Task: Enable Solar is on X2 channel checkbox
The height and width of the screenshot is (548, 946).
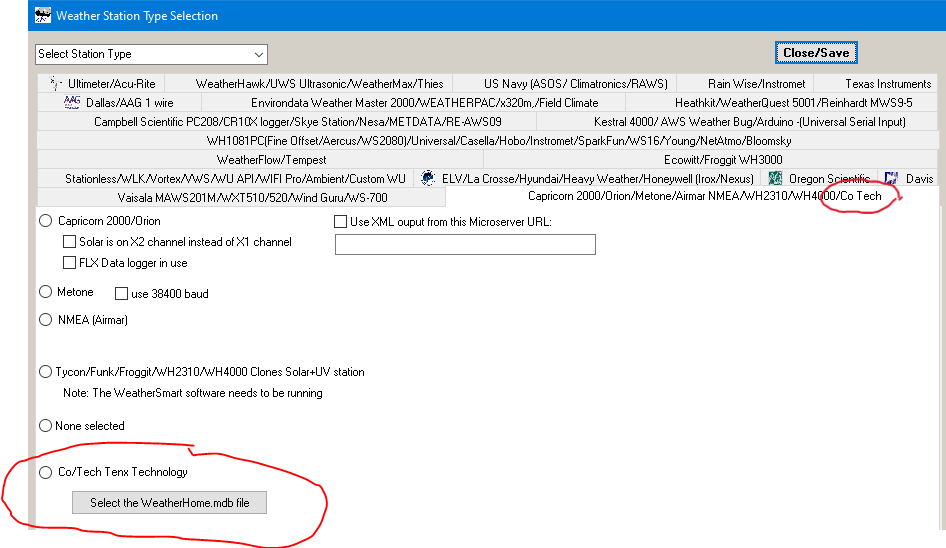Action: tap(69, 242)
